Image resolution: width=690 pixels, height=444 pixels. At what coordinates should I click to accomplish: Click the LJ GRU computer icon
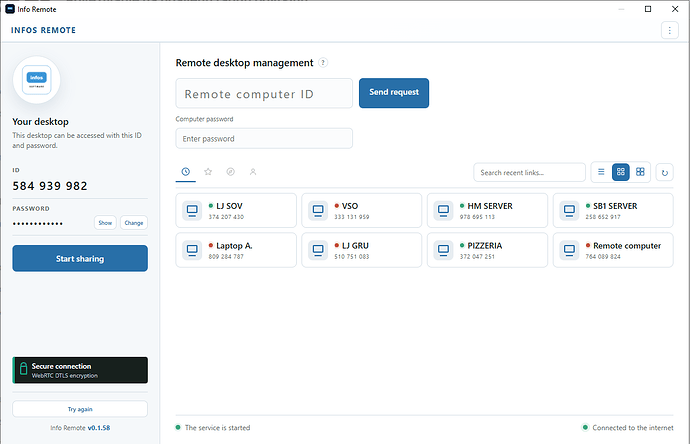point(318,250)
